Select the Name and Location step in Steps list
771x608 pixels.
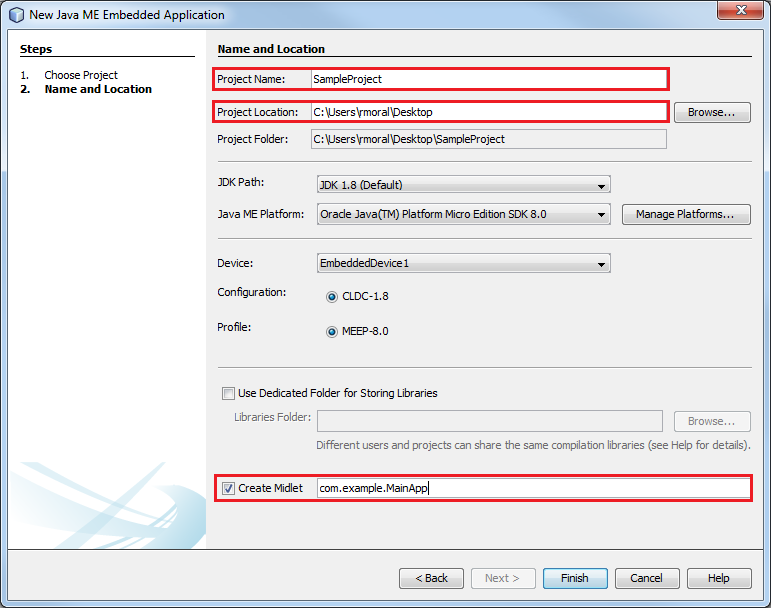tap(98, 89)
